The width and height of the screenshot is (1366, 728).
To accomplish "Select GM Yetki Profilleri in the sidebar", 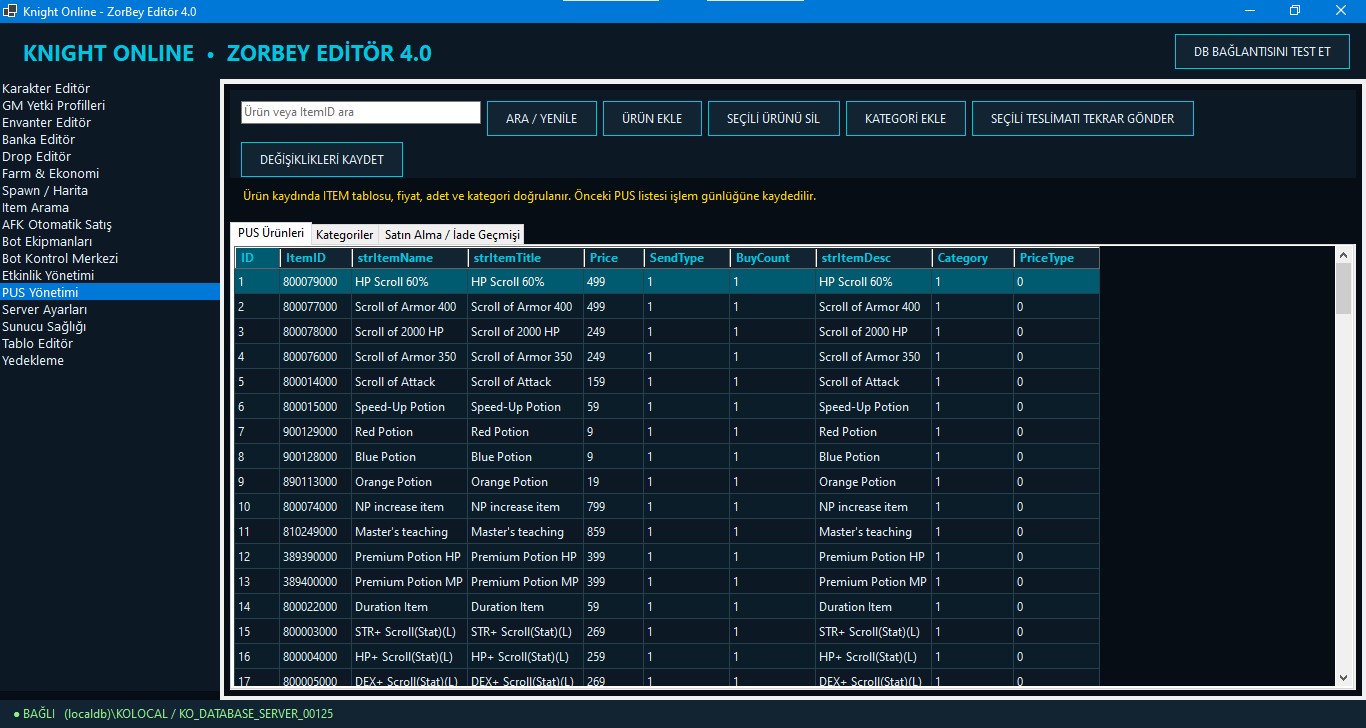I will click(110, 106).
